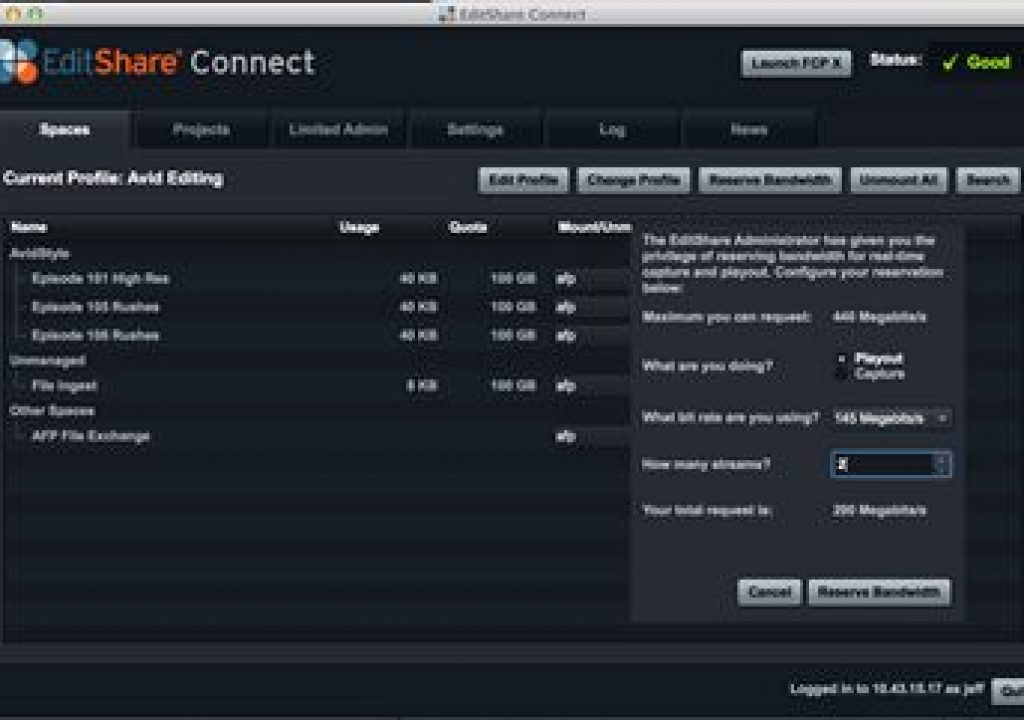Select the Playout radio option
The height and width of the screenshot is (720, 1024).
click(842, 358)
